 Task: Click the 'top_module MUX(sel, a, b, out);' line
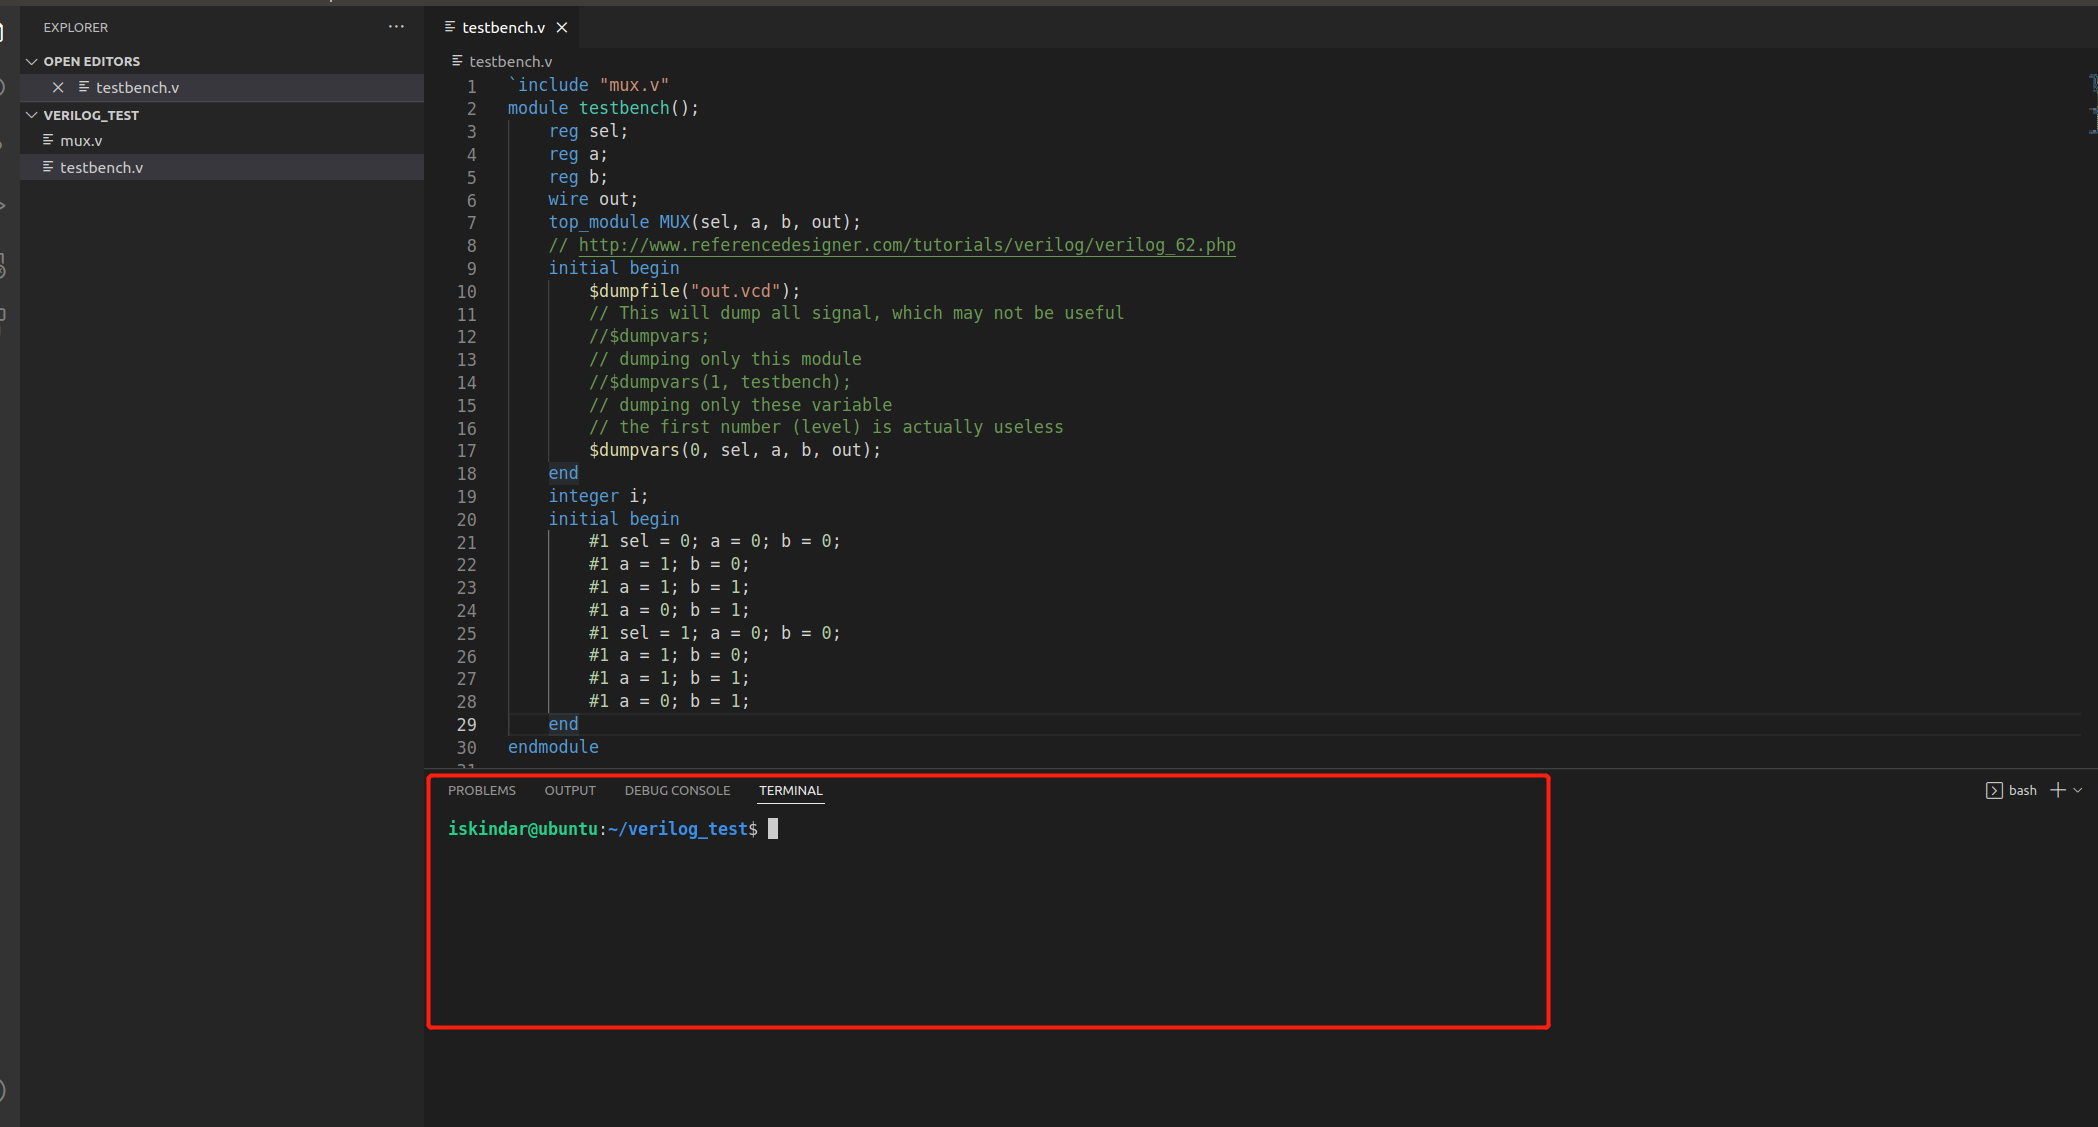click(x=704, y=222)
